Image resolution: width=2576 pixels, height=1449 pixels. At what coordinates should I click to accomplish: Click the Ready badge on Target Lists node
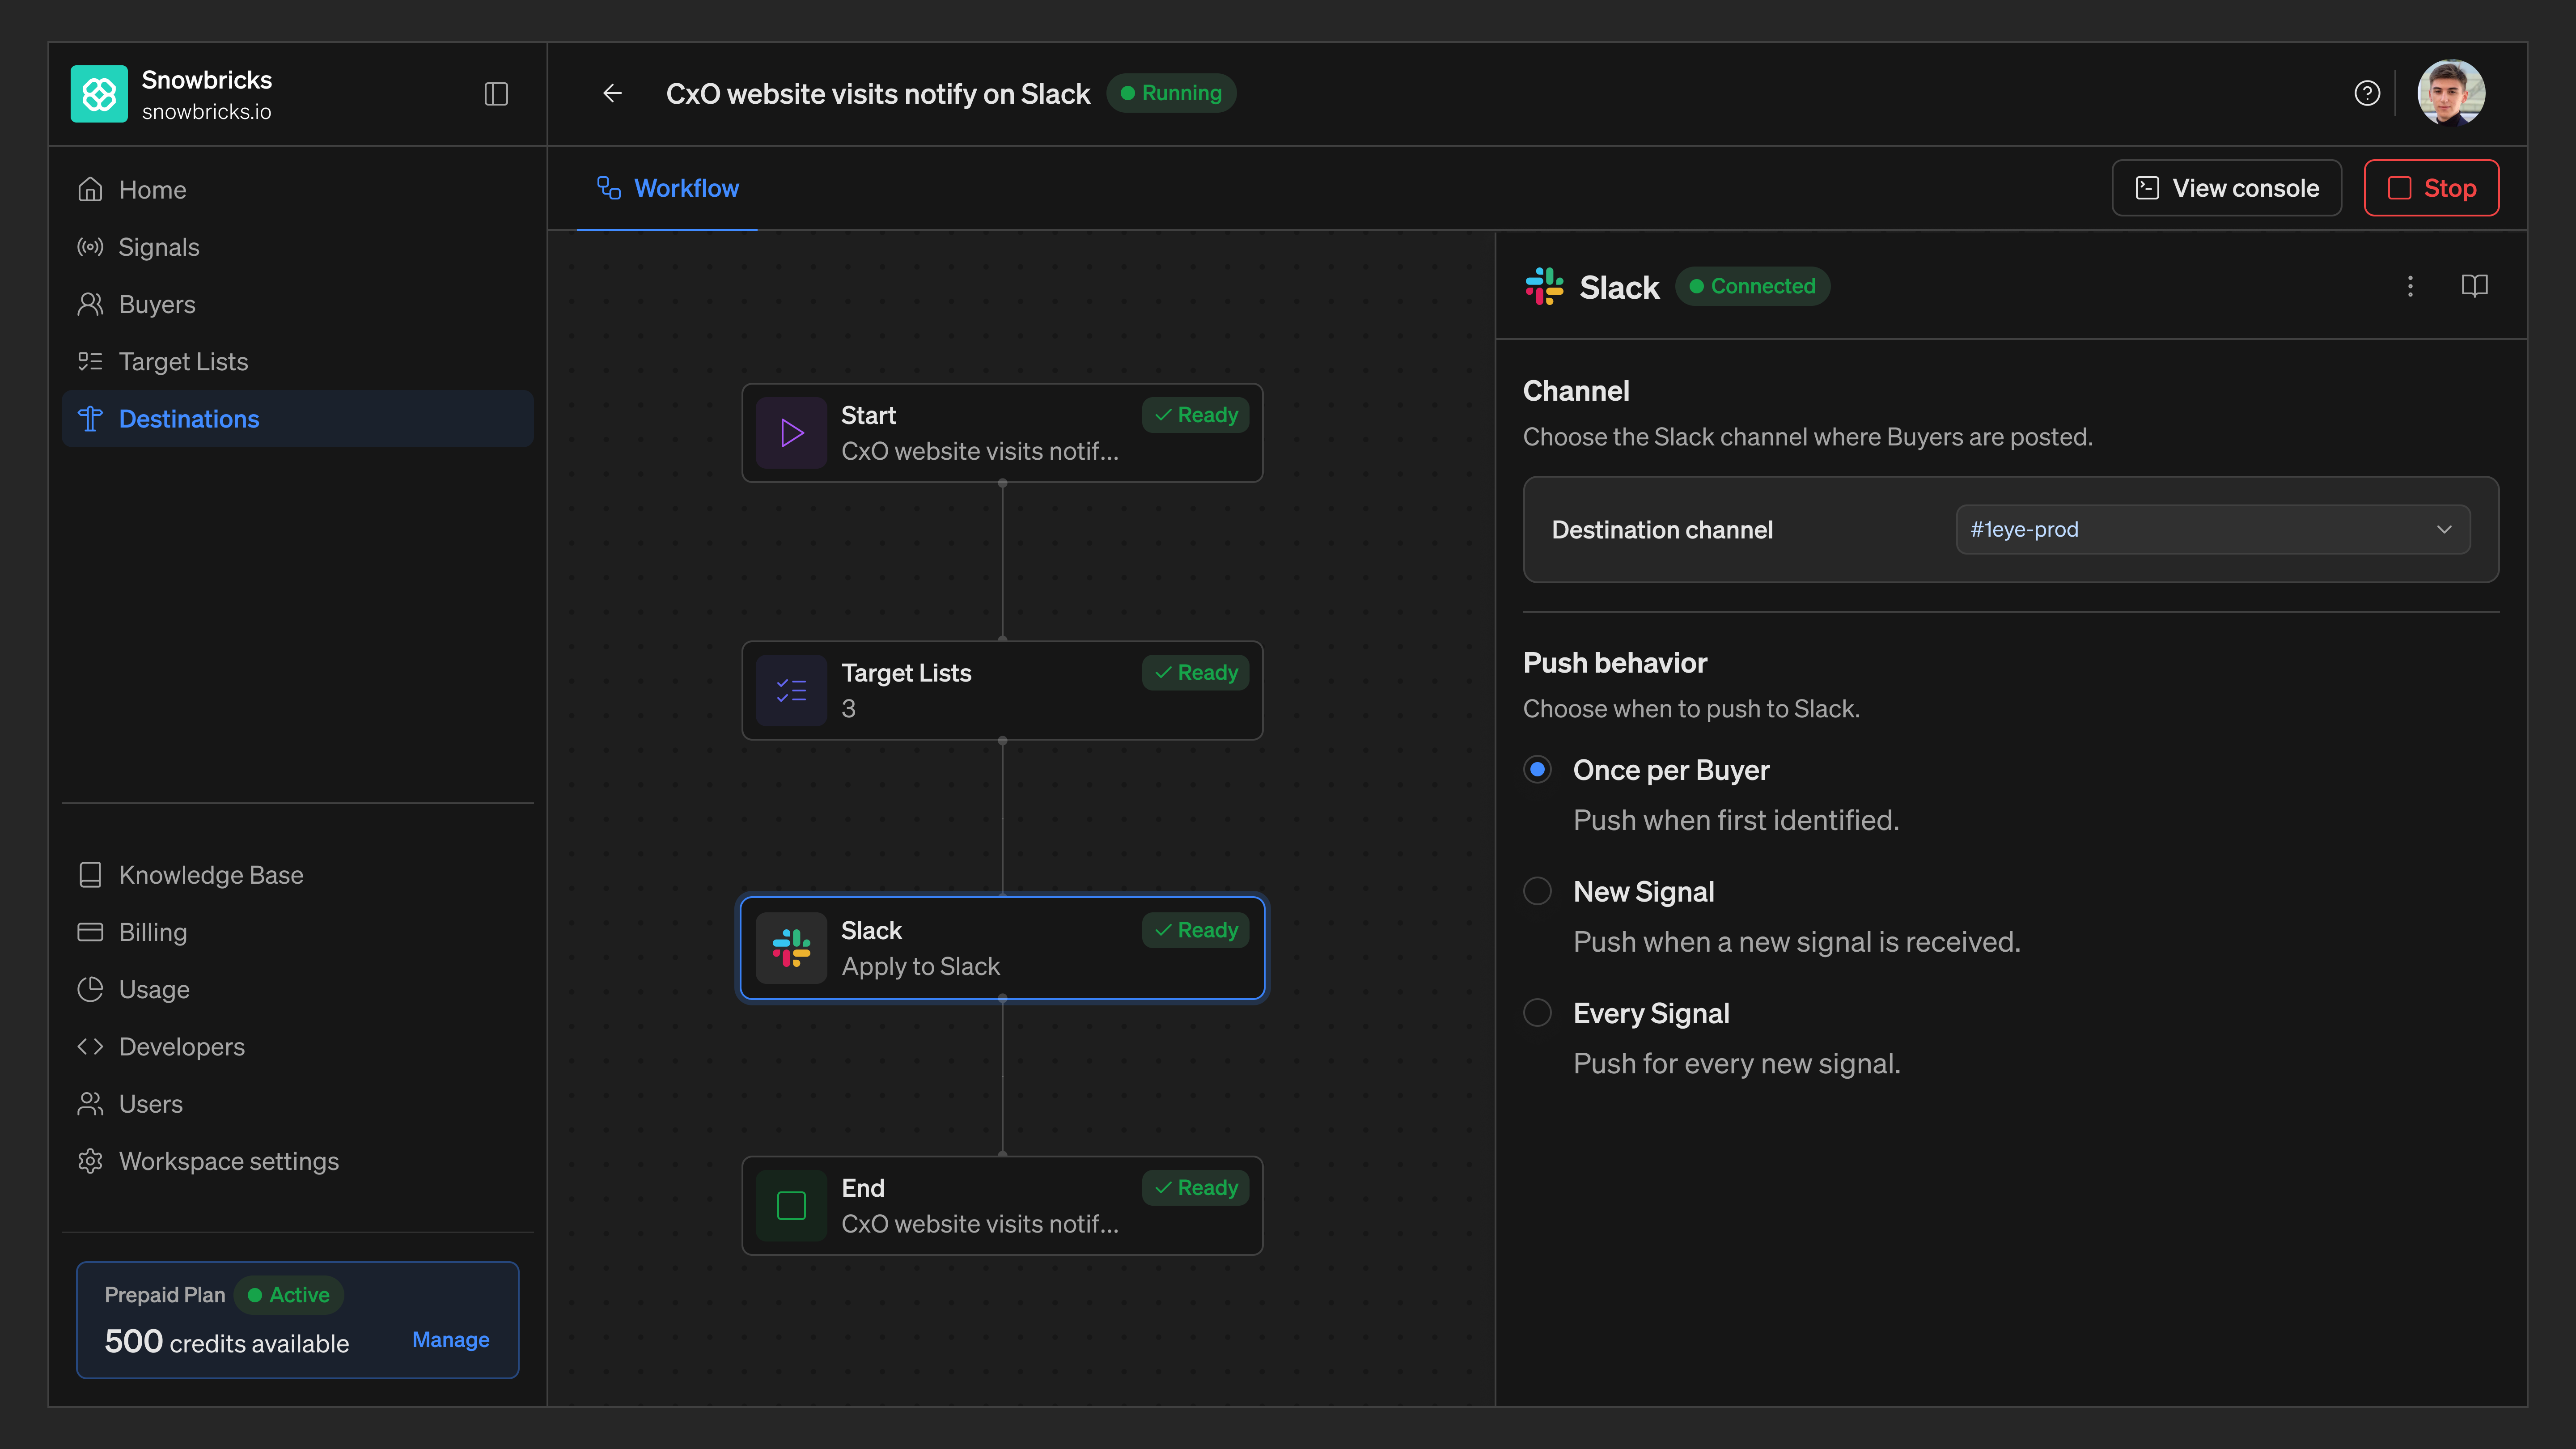pos(1196,673)
